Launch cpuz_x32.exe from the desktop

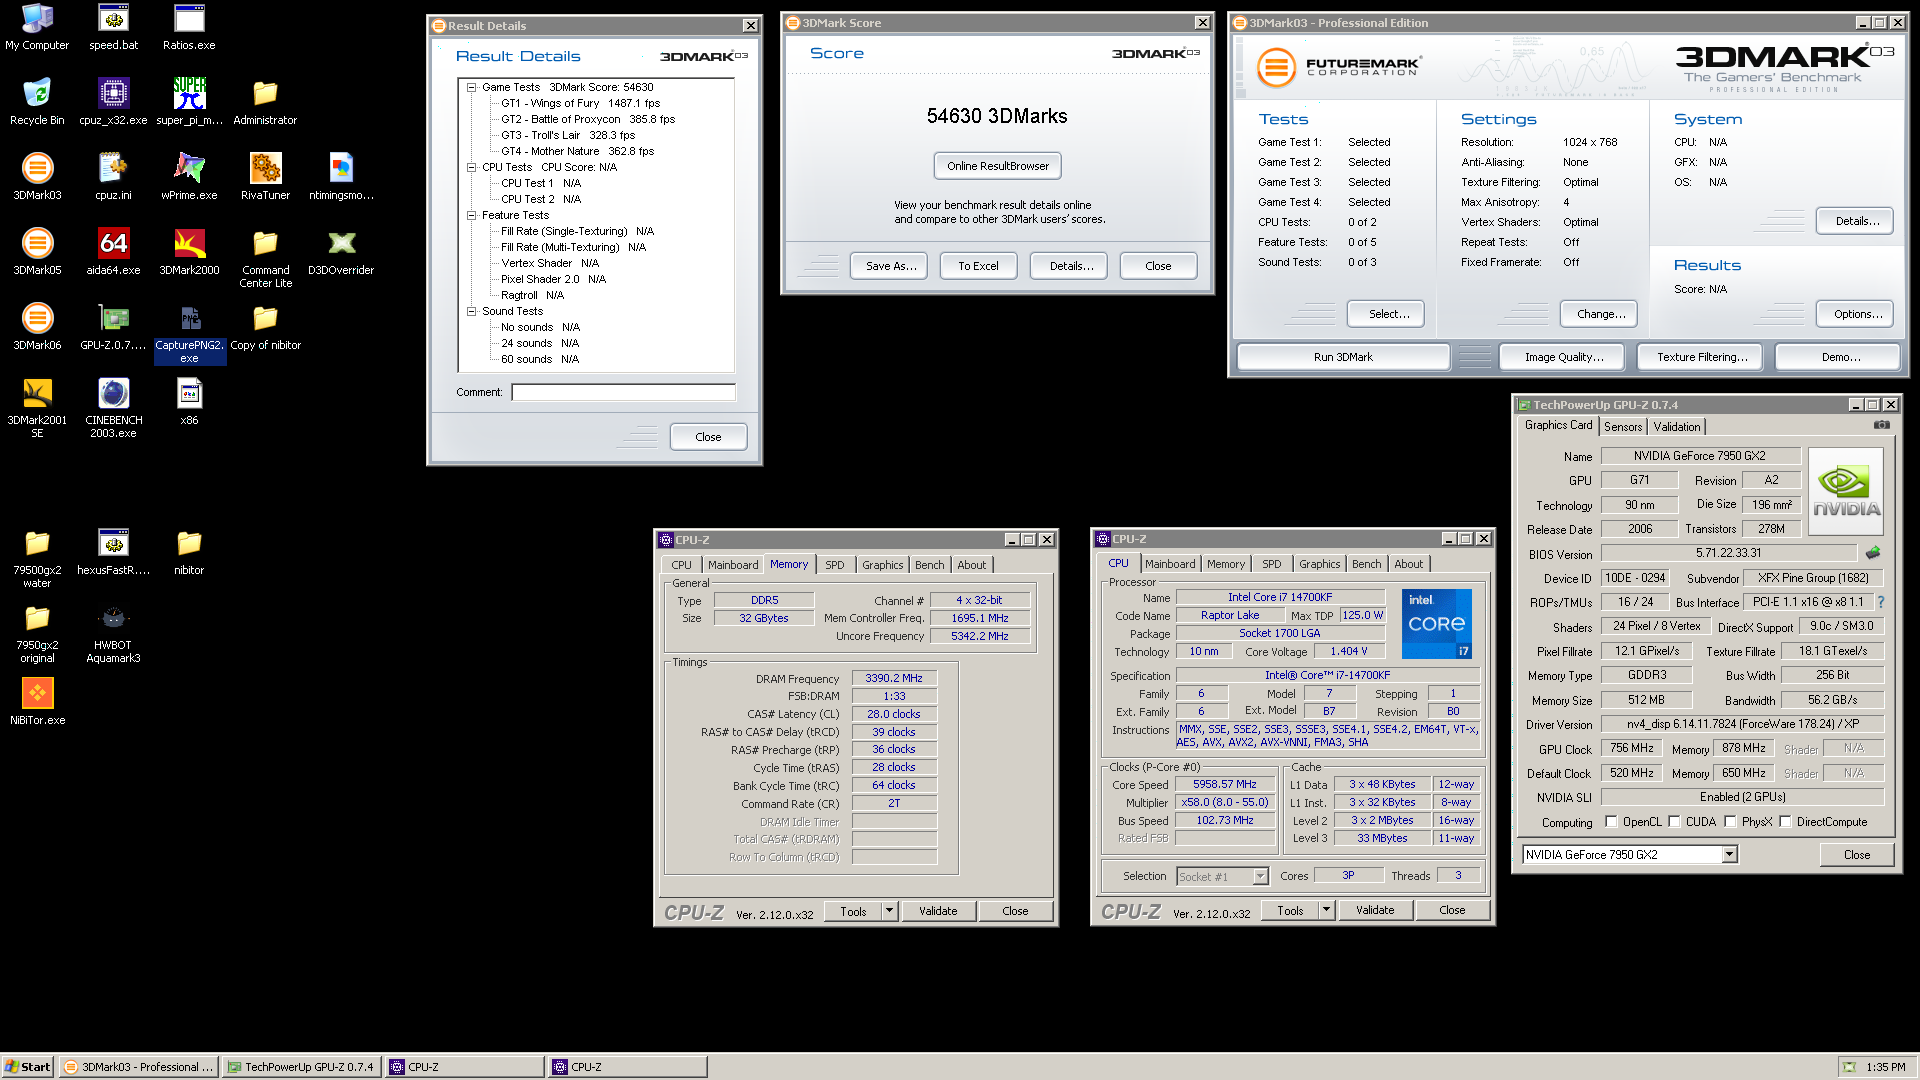pos(113,102)
